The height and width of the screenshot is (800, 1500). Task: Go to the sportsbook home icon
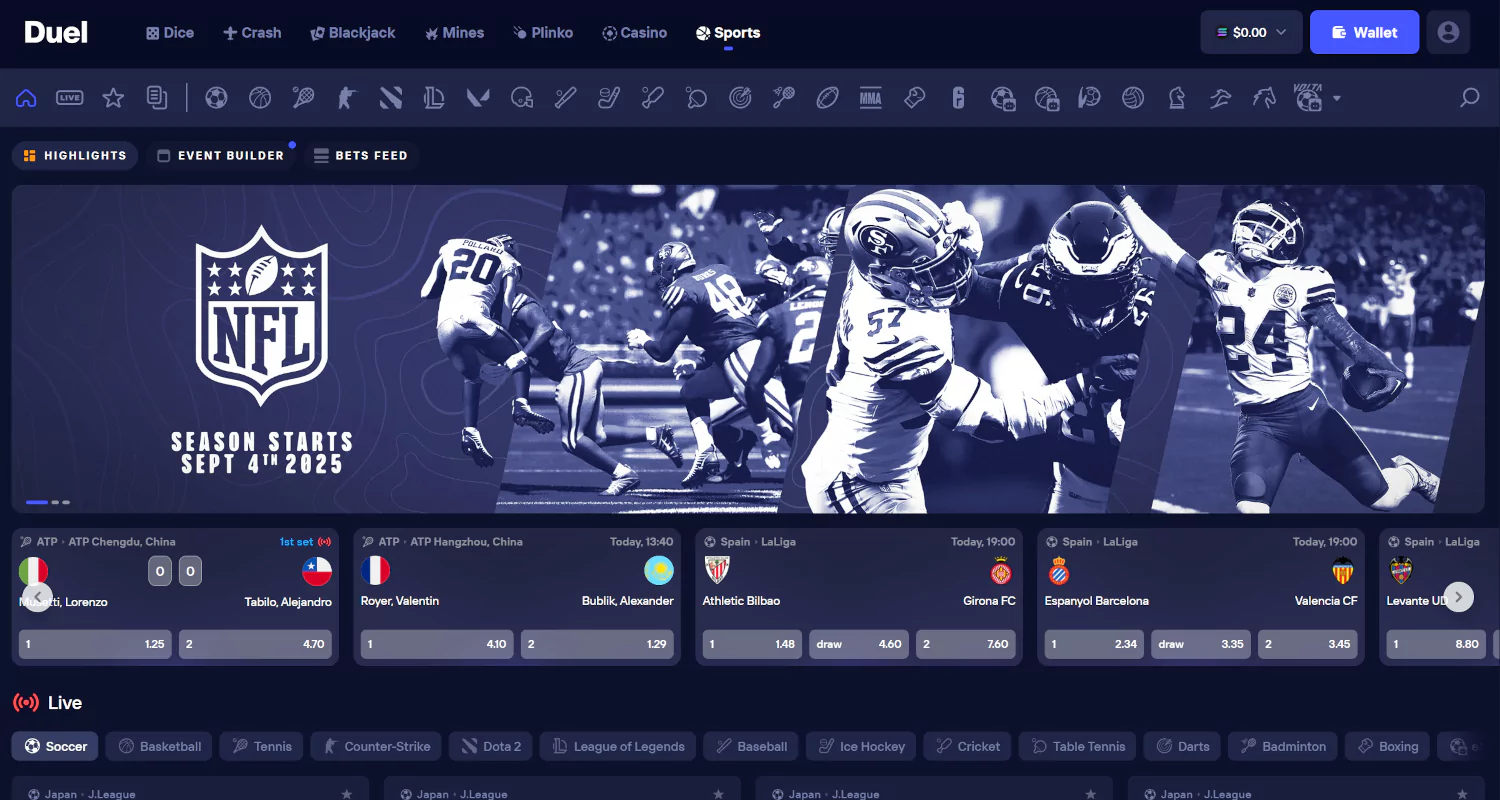(26, 97)
